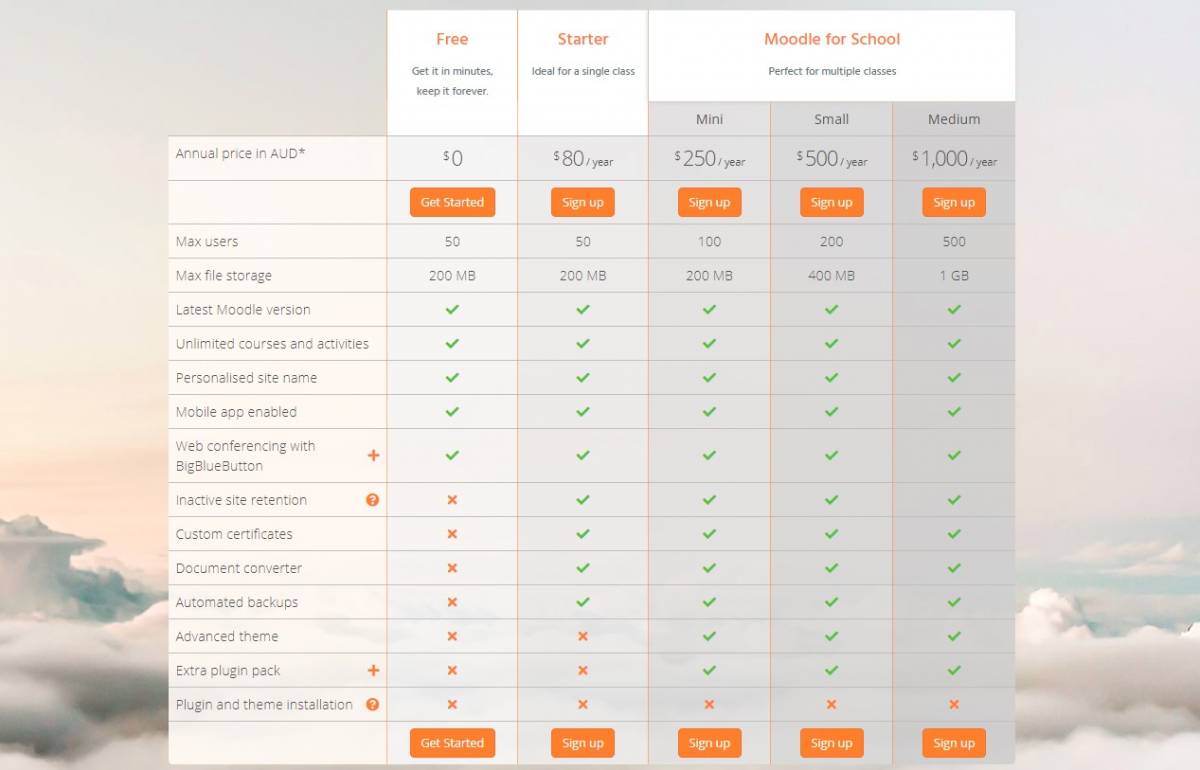The height and width of the screenshot is (770, 1200).
Task: Click the bottom Get Started button for Free
Action: point(452,743)
